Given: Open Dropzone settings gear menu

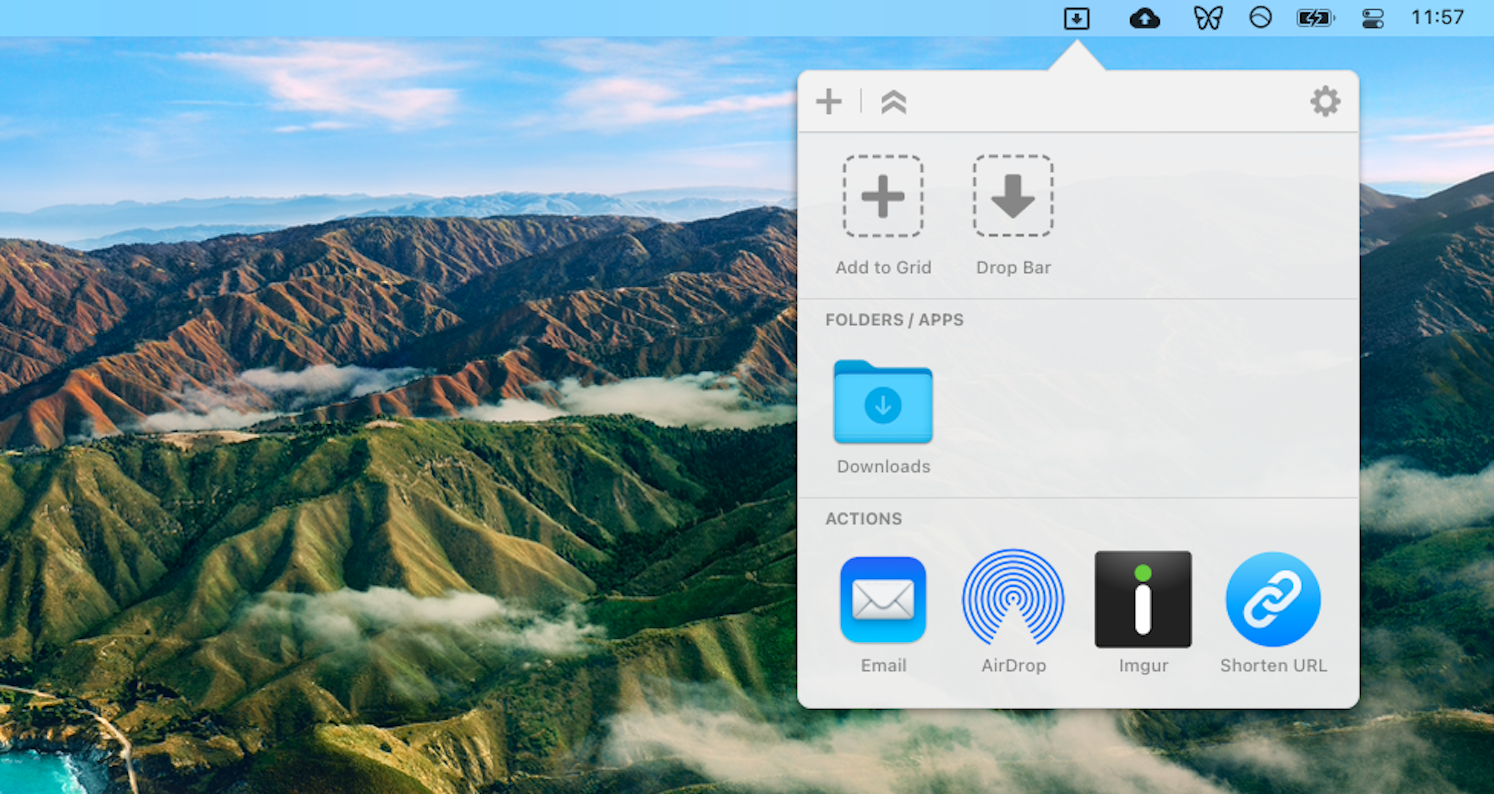Looking at the screenshot, I should pos(1325,101).
